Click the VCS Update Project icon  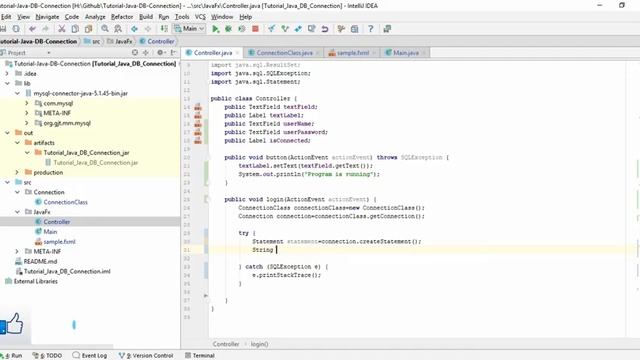[271, 29]
